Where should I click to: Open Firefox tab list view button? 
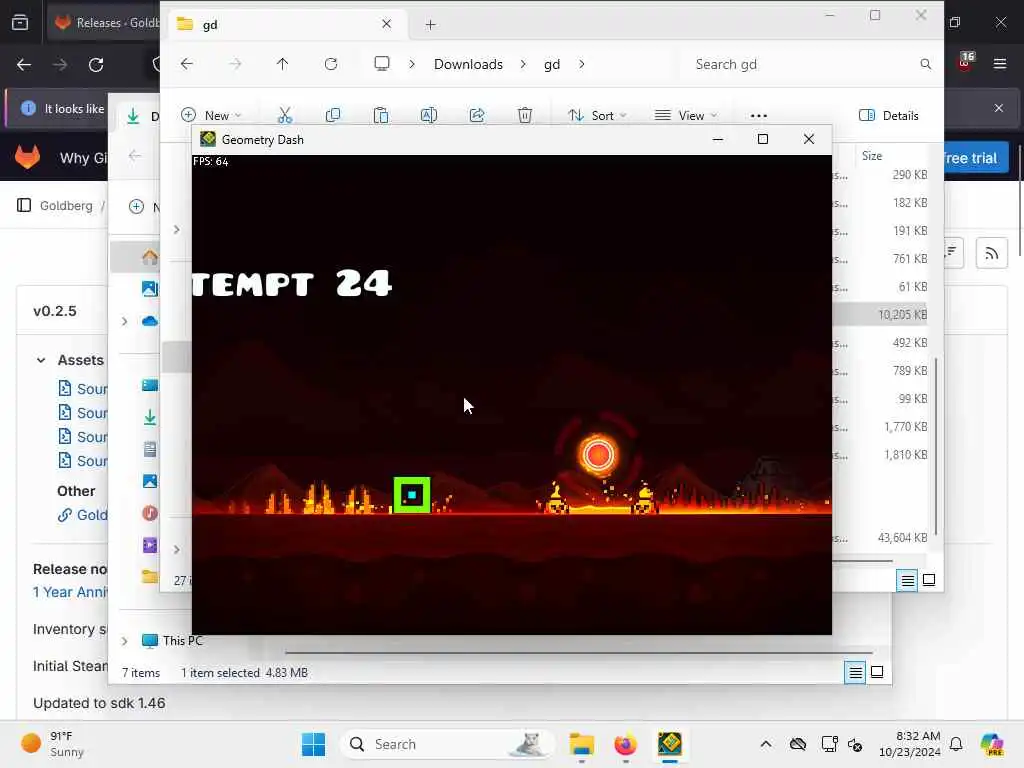click(20, 23)
